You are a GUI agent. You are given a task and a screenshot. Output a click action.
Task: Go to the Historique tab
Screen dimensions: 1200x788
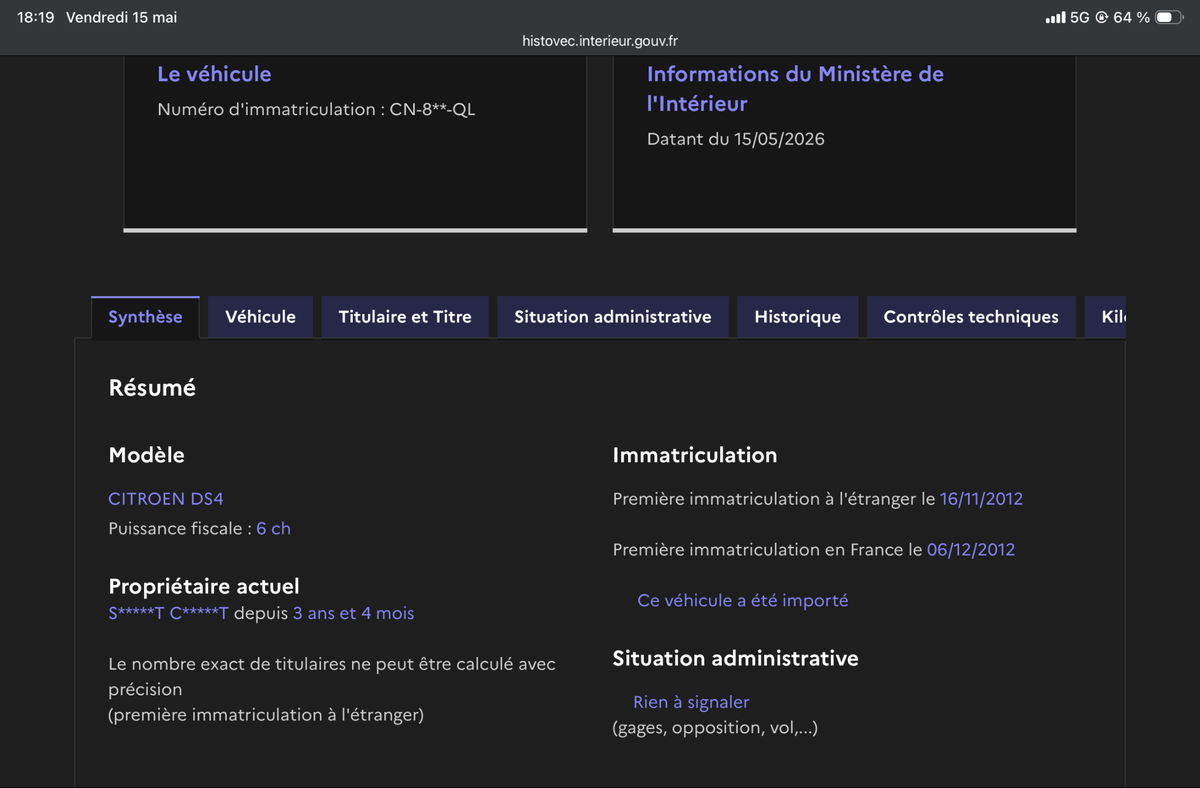point(797,317)
